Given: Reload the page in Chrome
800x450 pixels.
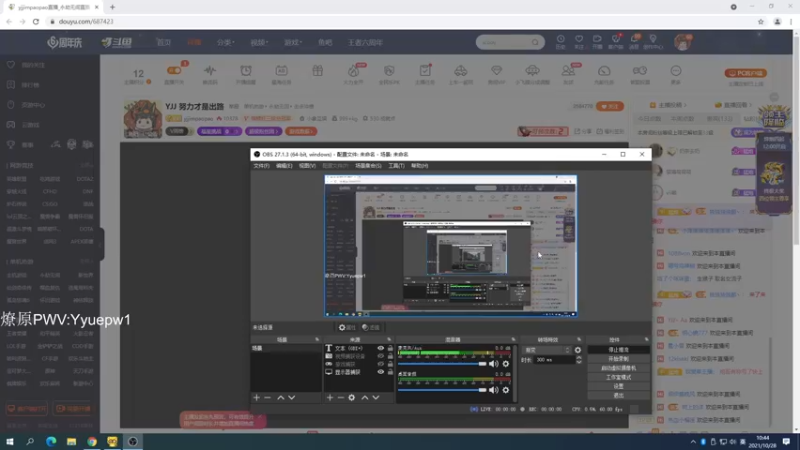Looking at the screenshot, I should 36,21.
